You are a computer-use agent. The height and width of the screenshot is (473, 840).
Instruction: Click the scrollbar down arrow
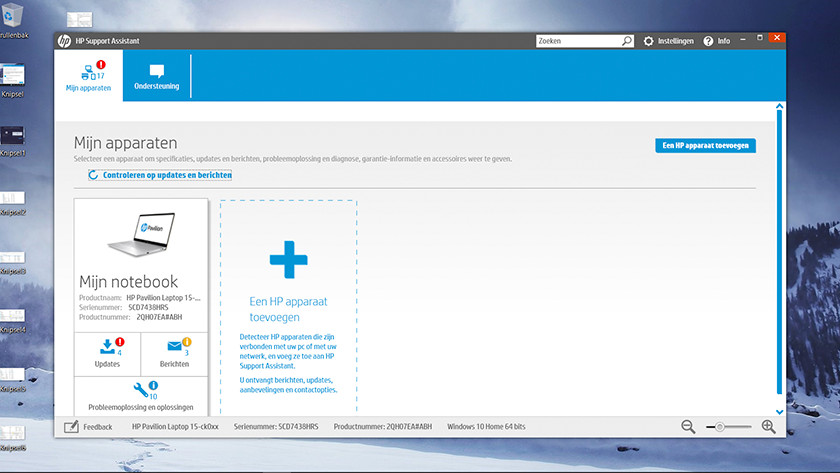(x=780, y=410)
